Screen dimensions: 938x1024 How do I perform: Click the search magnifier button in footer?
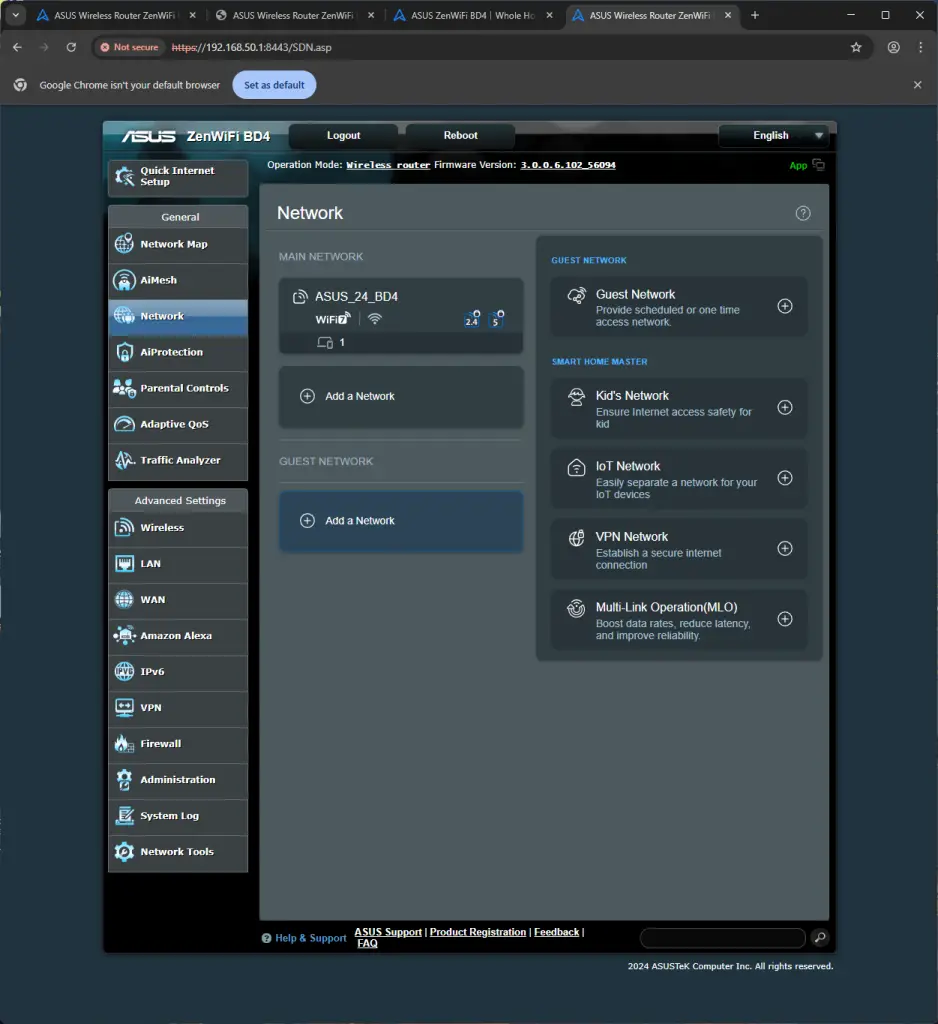820,938
